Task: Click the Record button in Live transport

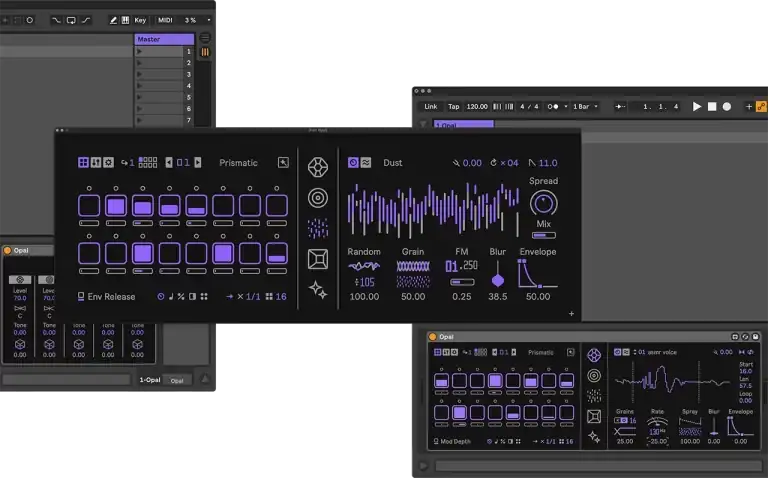Action: coord(727,106)
